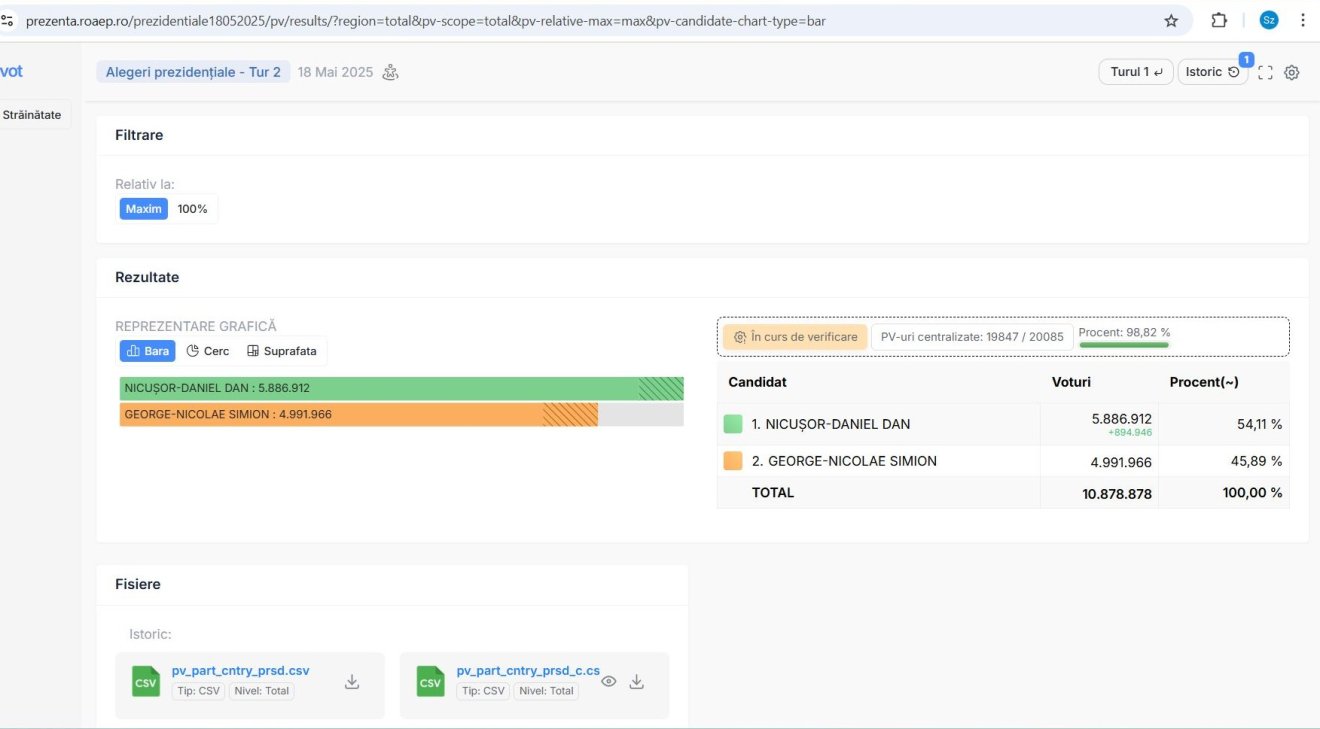This screenshot has width=1320, height=729.
Task: Click the +894.946 vote difference text
Action: pyautogui.click(x=1129, y=433)
